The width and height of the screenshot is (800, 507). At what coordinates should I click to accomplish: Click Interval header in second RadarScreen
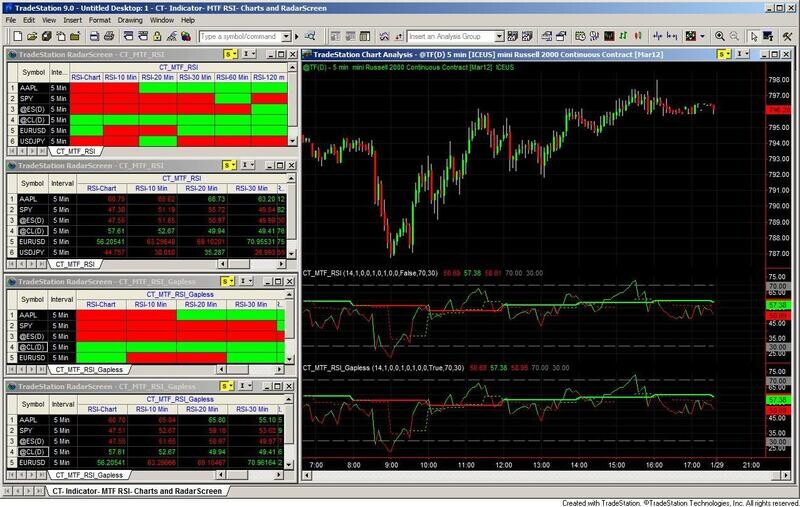click(x=63, y=183)
